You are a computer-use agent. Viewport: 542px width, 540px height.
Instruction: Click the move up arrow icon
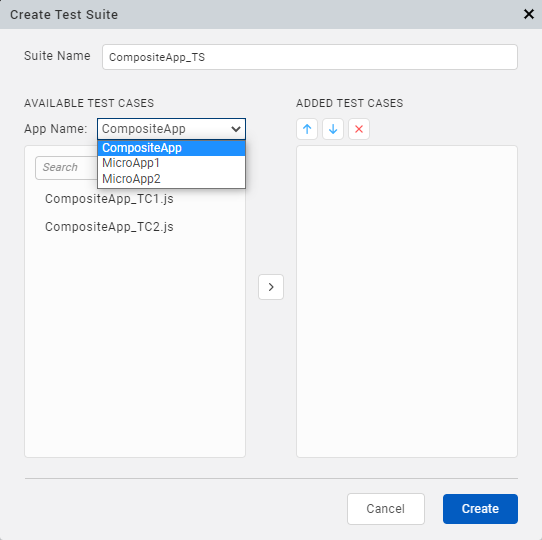pos(307,129)
